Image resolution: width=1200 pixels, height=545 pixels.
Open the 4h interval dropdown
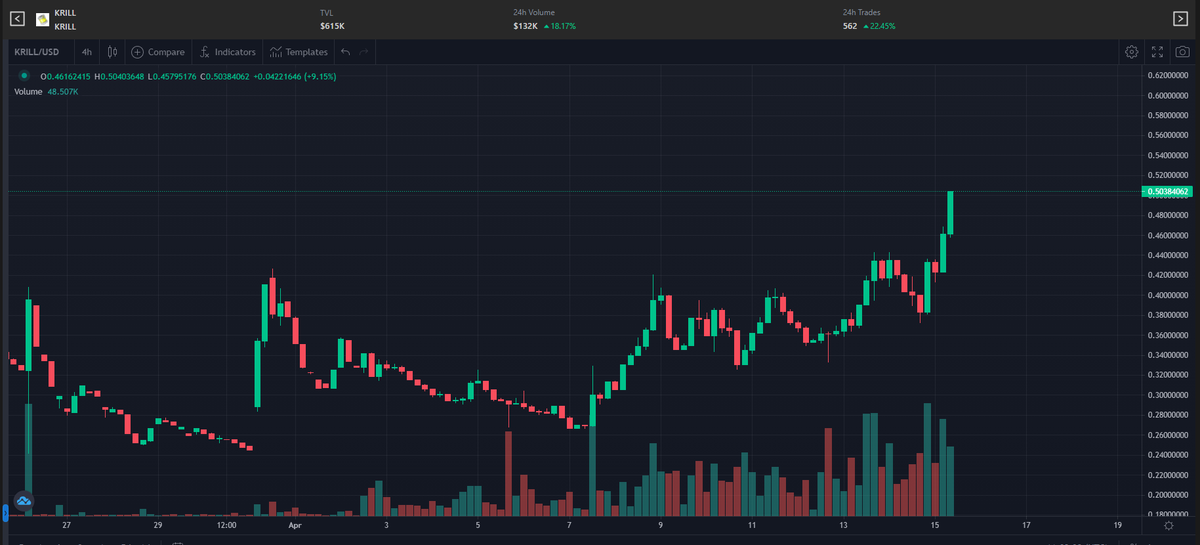coord(87,52)
